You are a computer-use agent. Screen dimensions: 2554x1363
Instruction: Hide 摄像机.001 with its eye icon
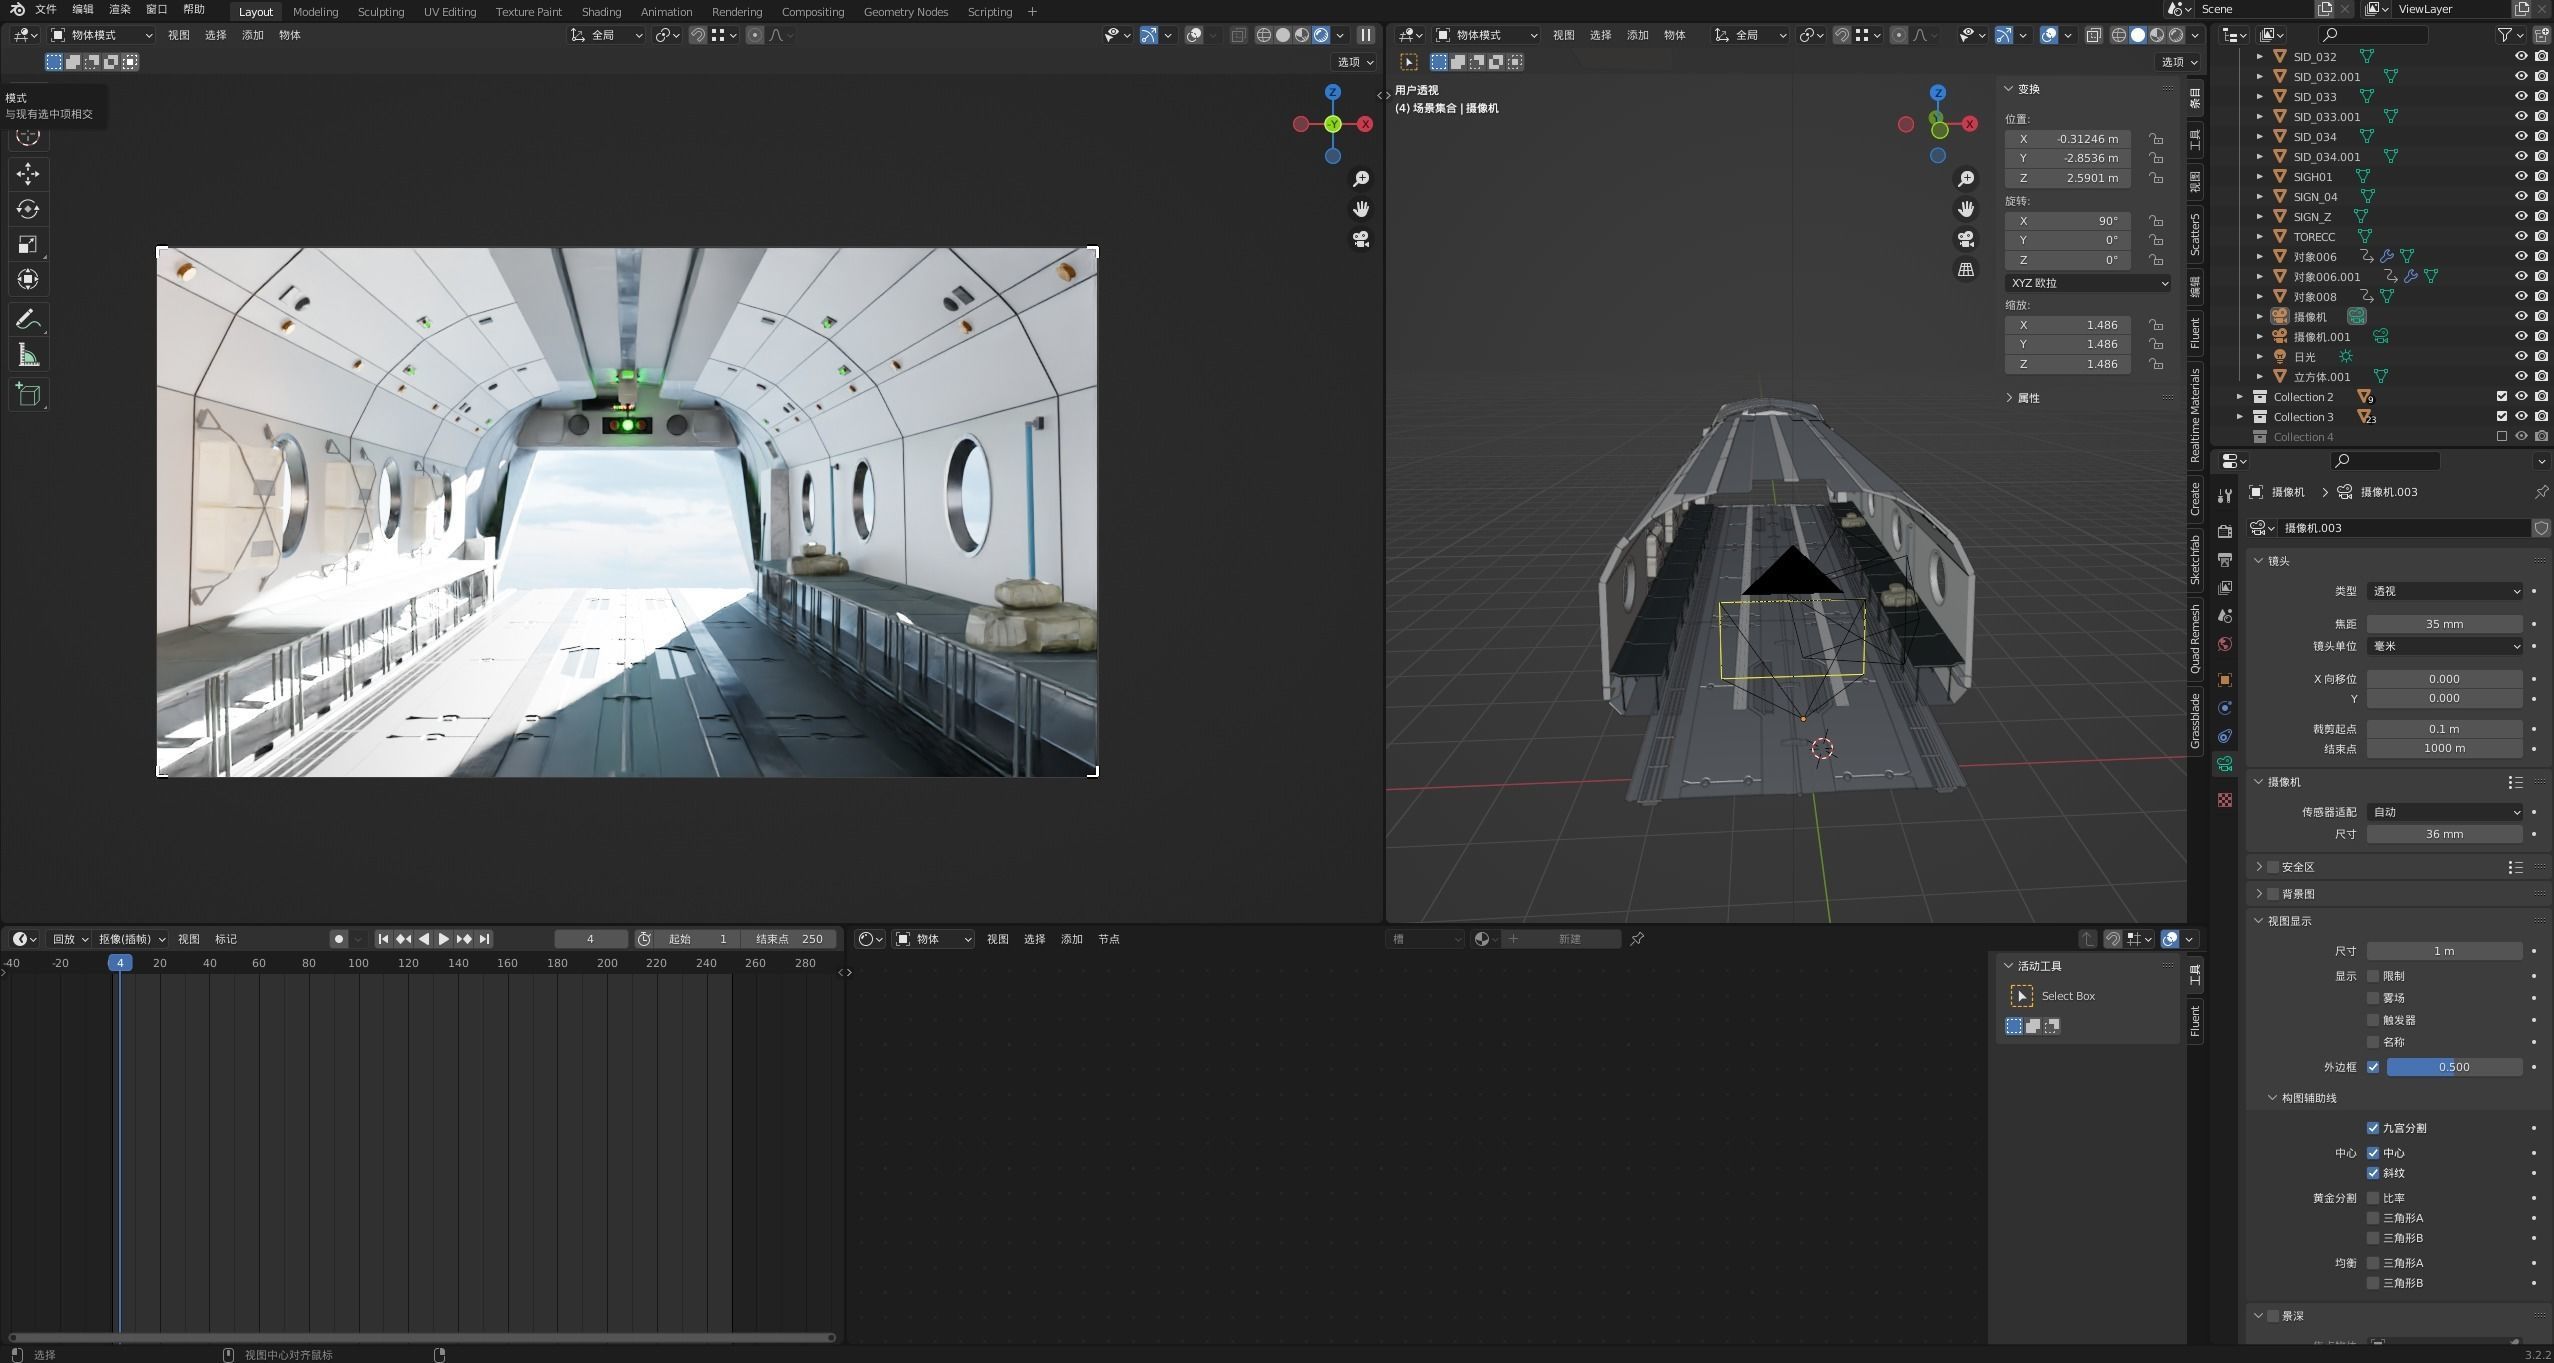[2521, 337]
